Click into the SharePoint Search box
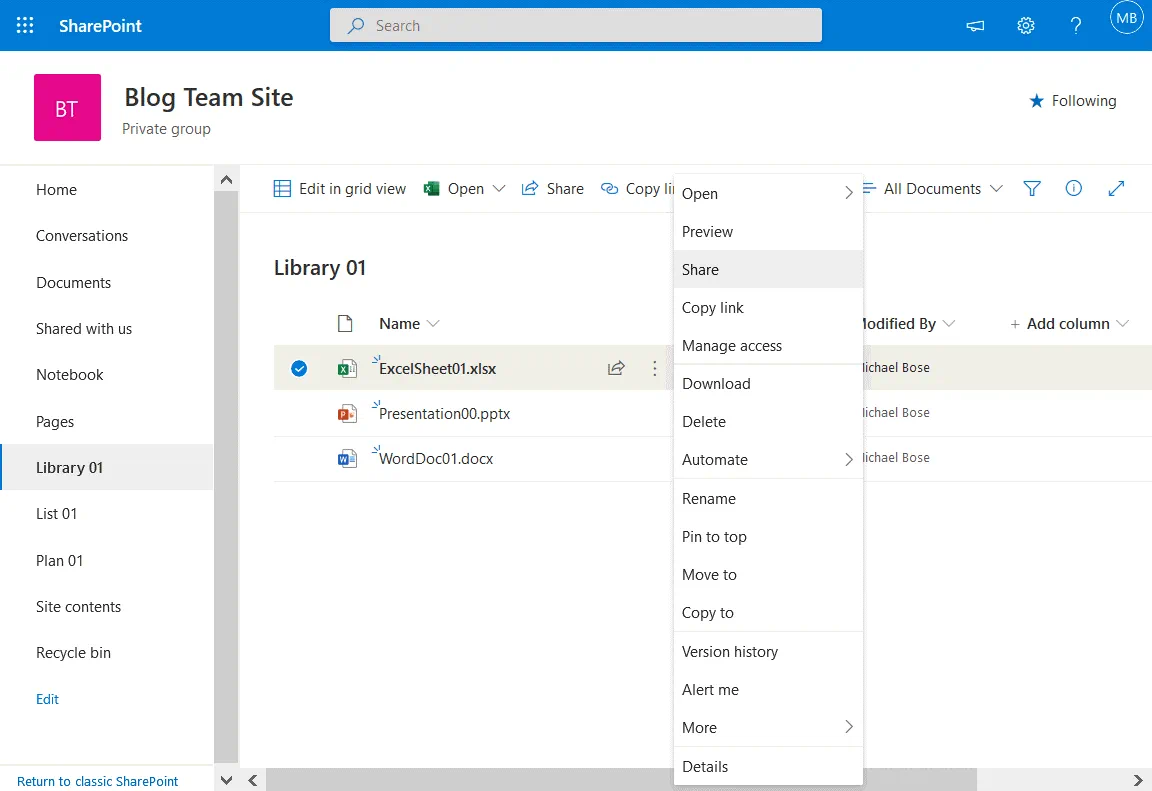The width and height of the screenshot is (1152, 791). 576,26
